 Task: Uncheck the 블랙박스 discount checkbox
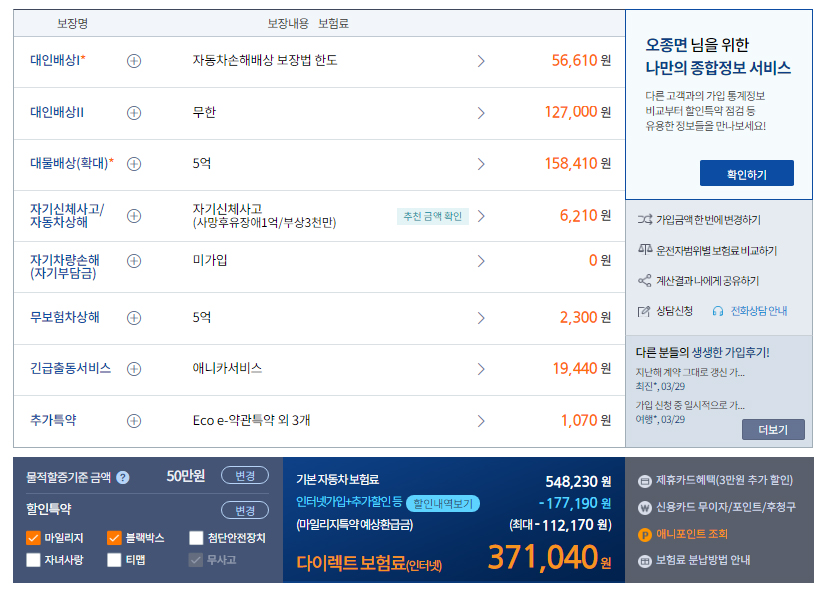114,538
